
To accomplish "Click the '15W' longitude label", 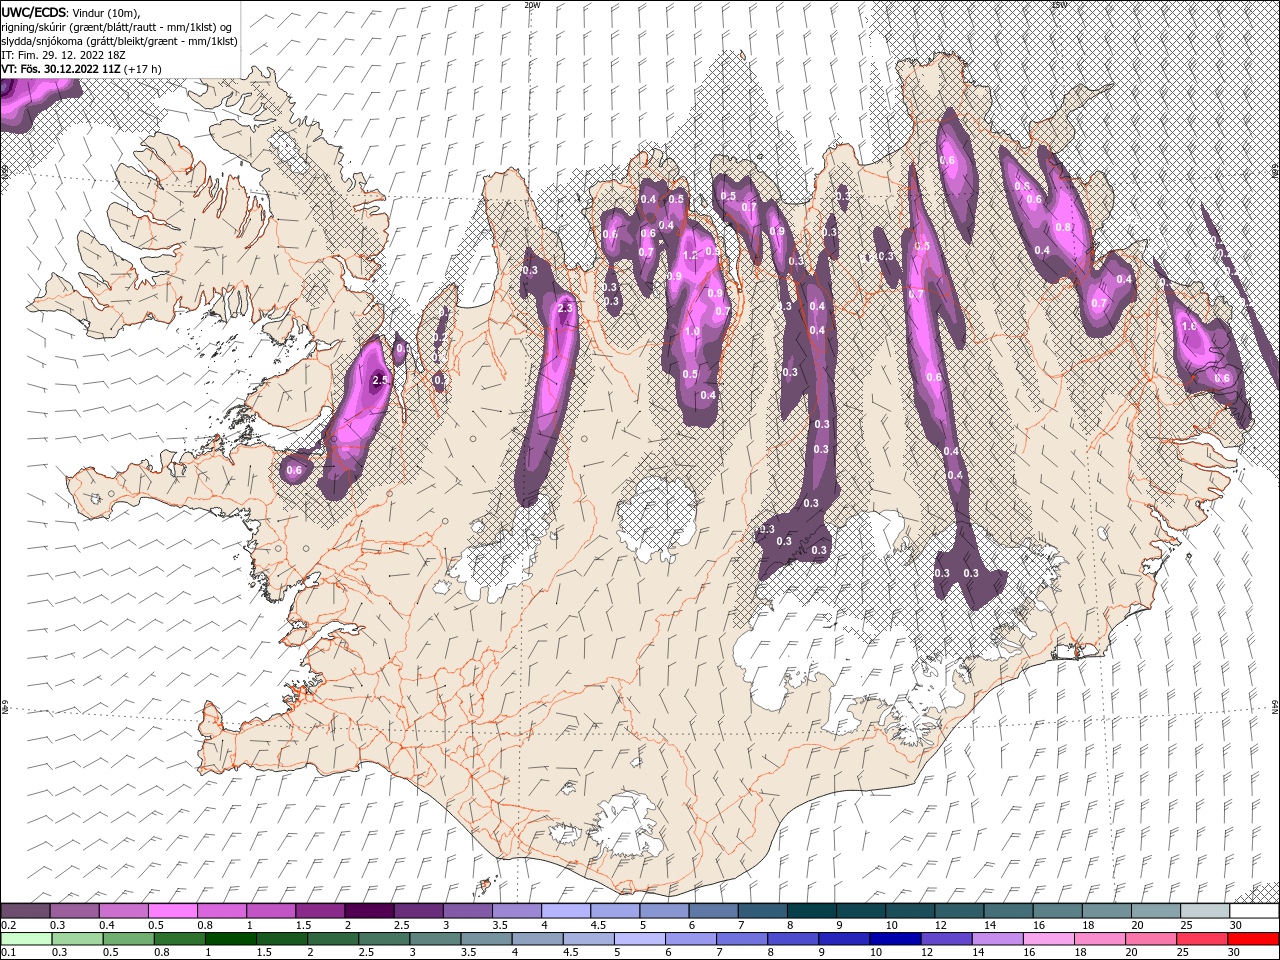I will (1059, 5).
